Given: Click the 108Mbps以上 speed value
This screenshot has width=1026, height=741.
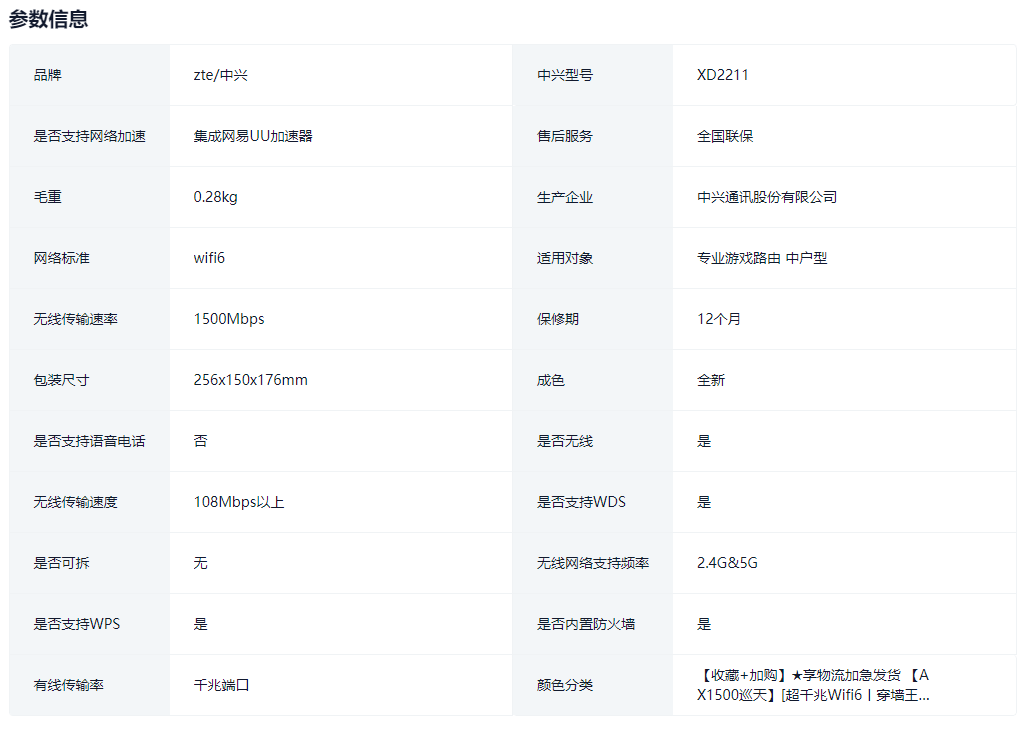Looking at the screenshot, I should tap(239, 502).
